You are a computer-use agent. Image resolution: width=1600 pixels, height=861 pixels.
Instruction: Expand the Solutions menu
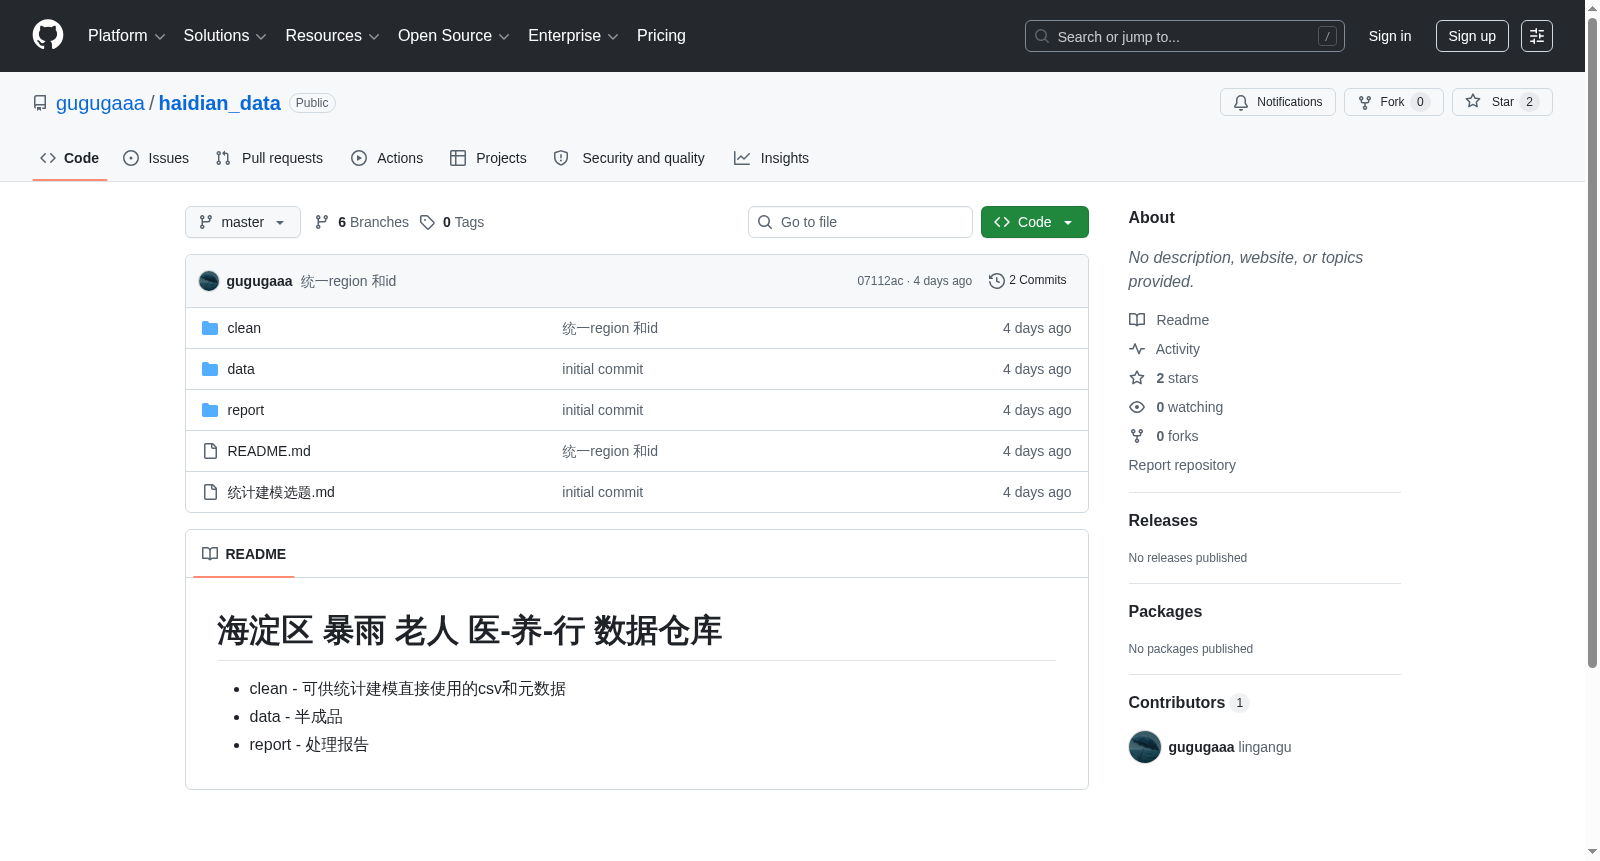pos(225,36)
